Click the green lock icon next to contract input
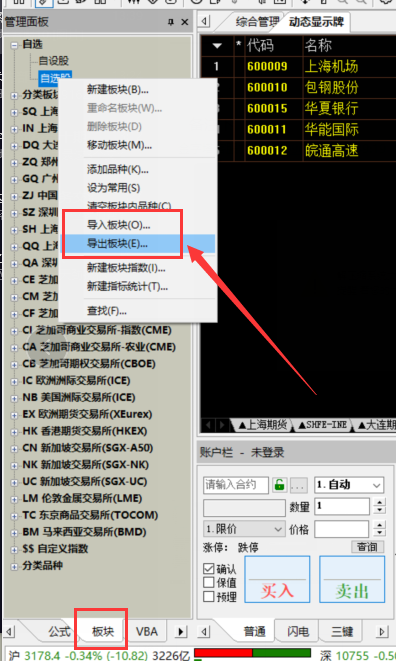The height and width of the screenshot is (661, 396). [279, 485]
